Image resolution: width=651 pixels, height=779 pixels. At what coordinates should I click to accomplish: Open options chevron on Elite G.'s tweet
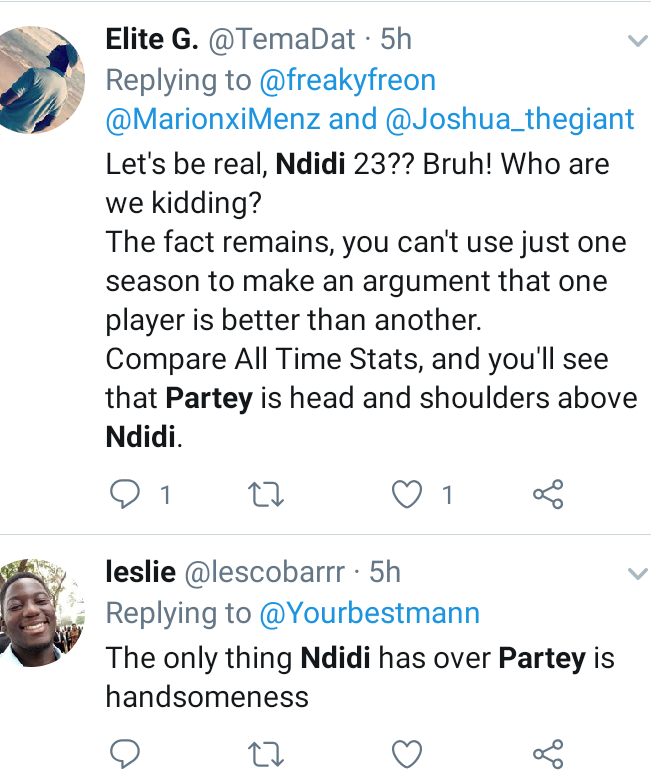637,41
